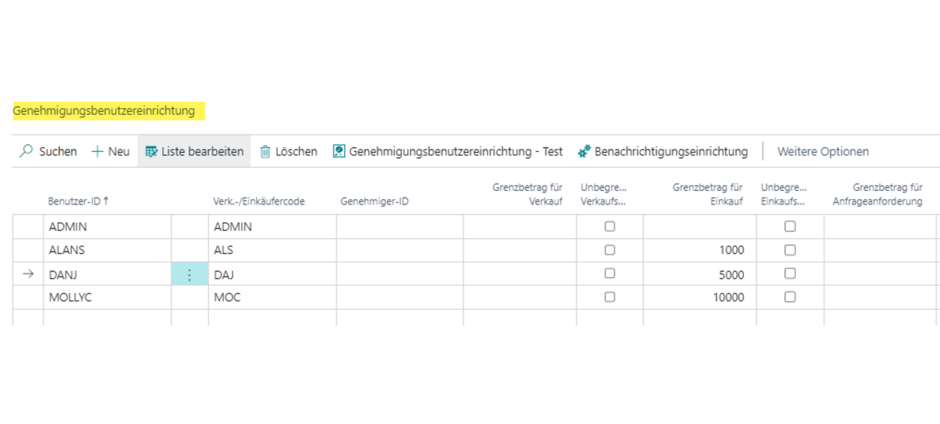This screenshot has width=940, height=424.
Task: Click the empty Genehmiger-ID field for MOLLYC
Action: [x=400, y=297]
